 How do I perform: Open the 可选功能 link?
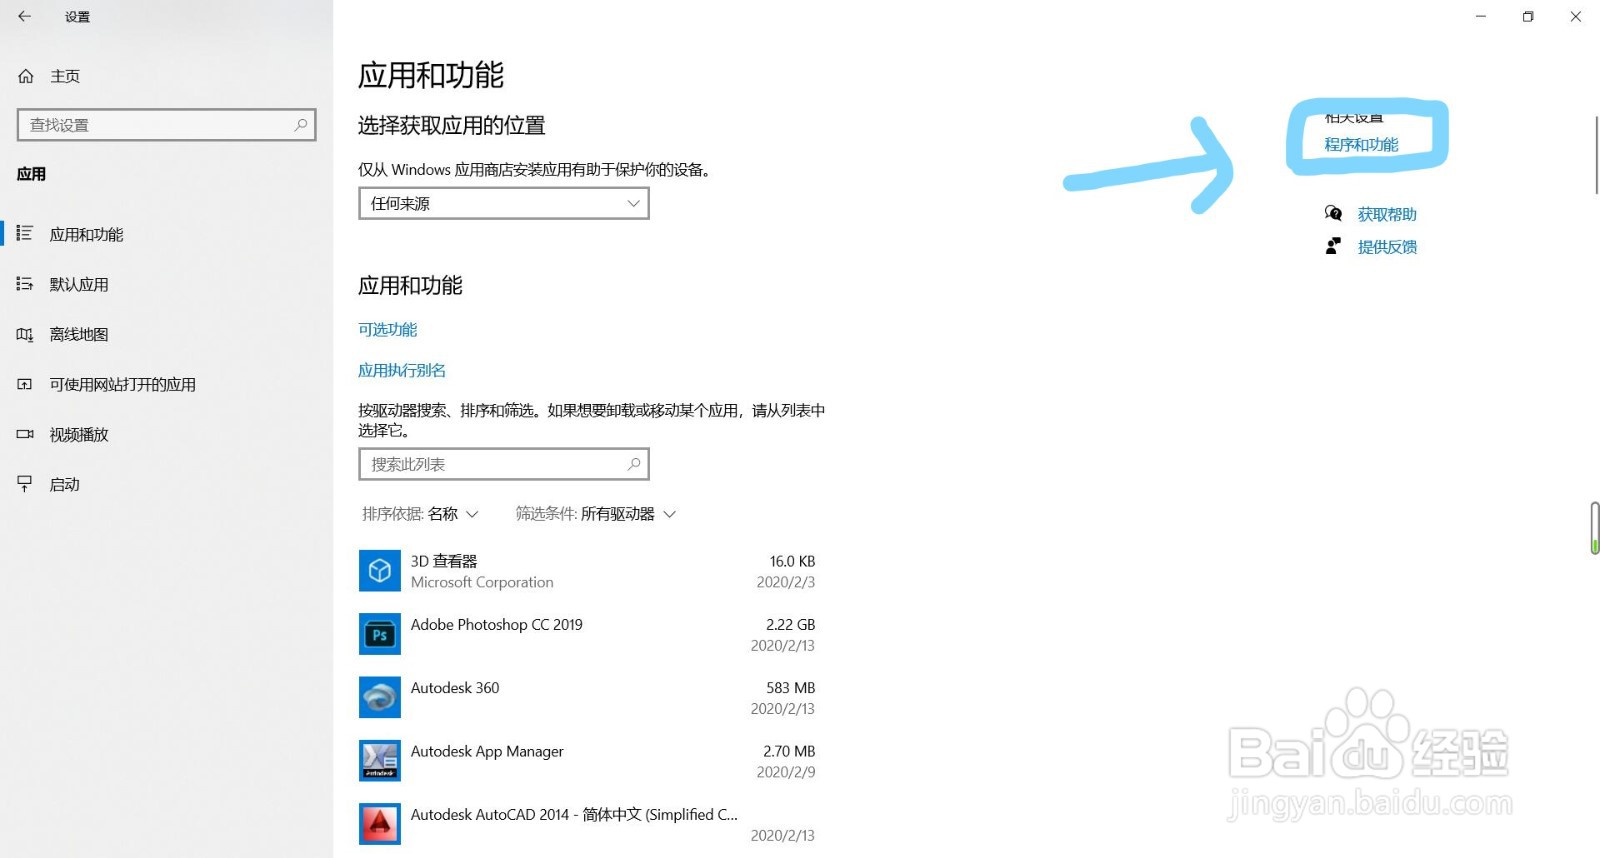[x=388, y=329]
